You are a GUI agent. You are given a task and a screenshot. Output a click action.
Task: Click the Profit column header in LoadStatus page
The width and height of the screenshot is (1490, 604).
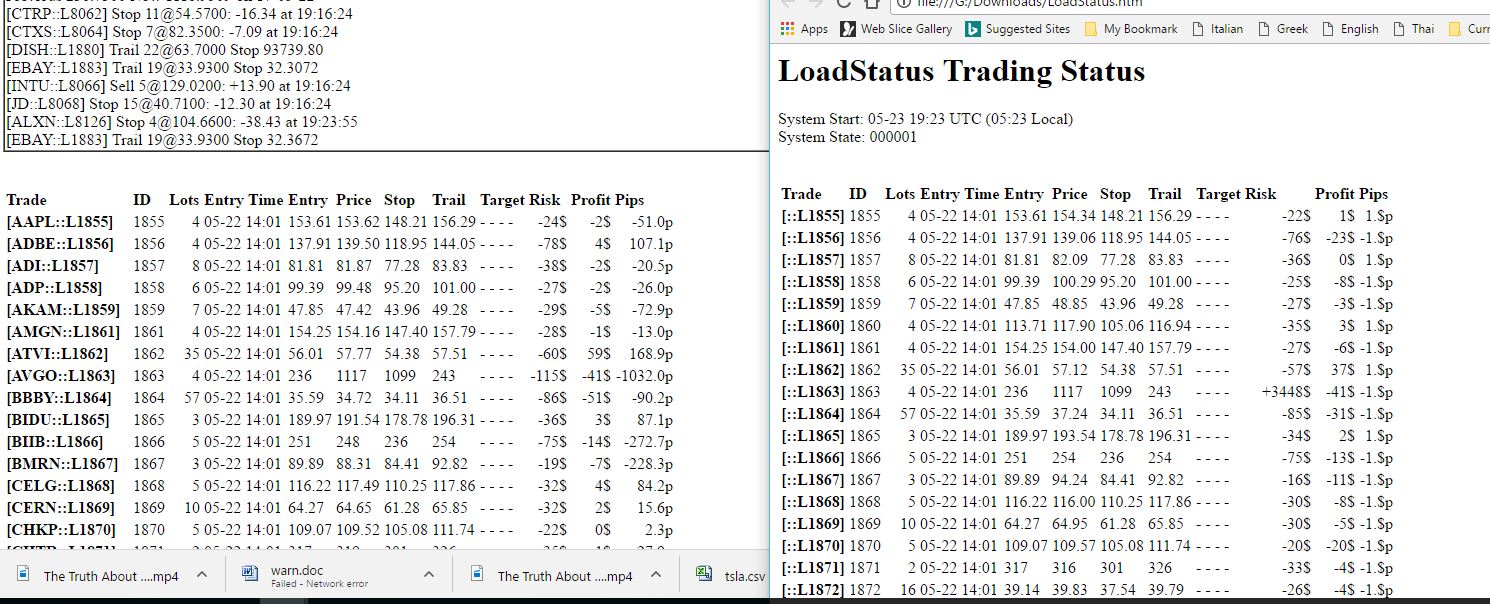pyautogui.click(x=1334, y=194)
